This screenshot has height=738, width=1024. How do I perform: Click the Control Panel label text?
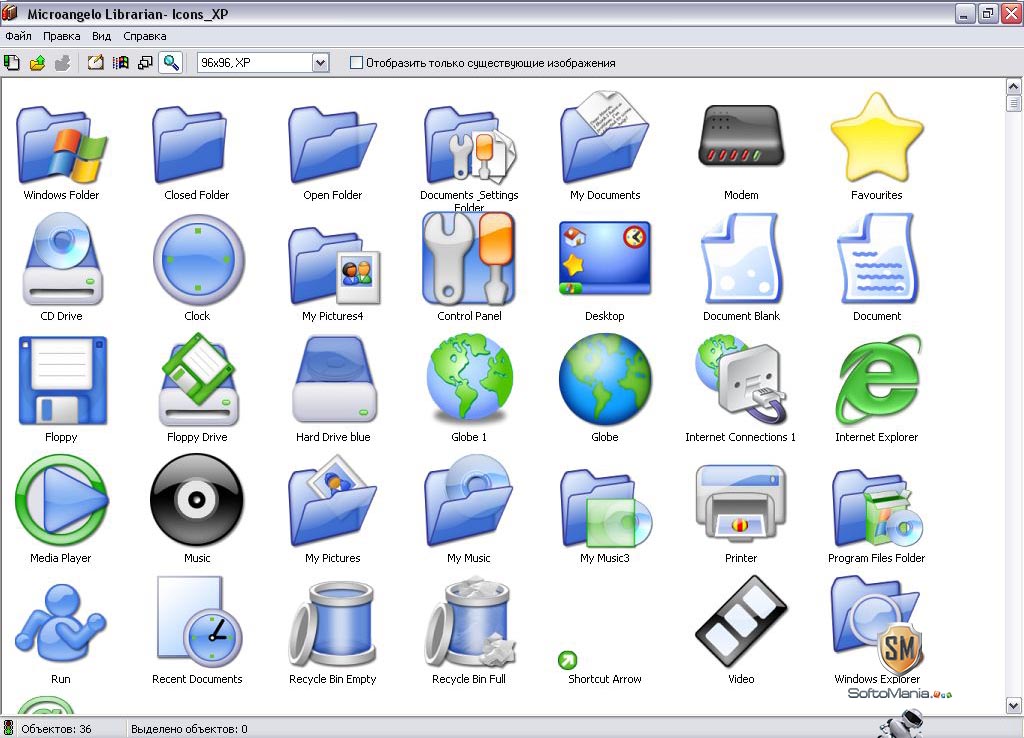(x=469, y=315)
